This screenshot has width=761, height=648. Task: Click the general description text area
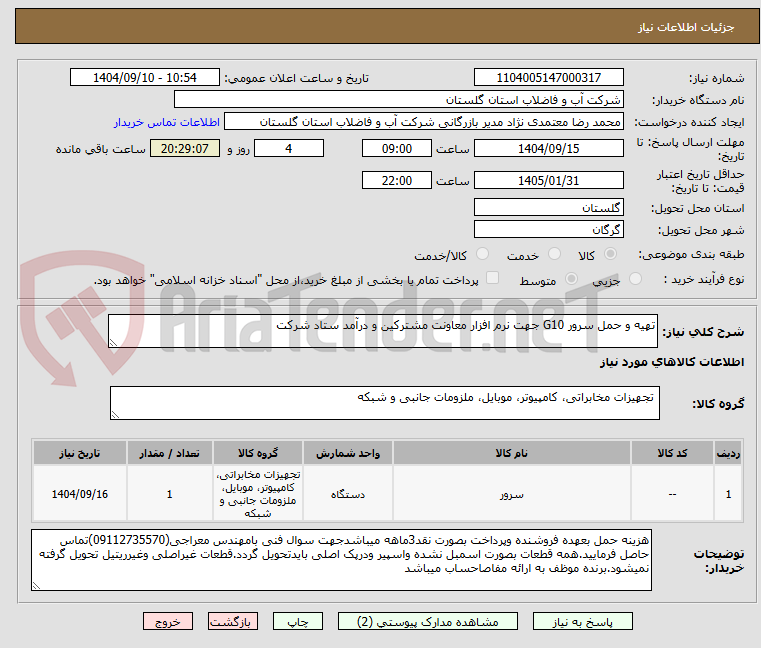[x=383, y=331]
